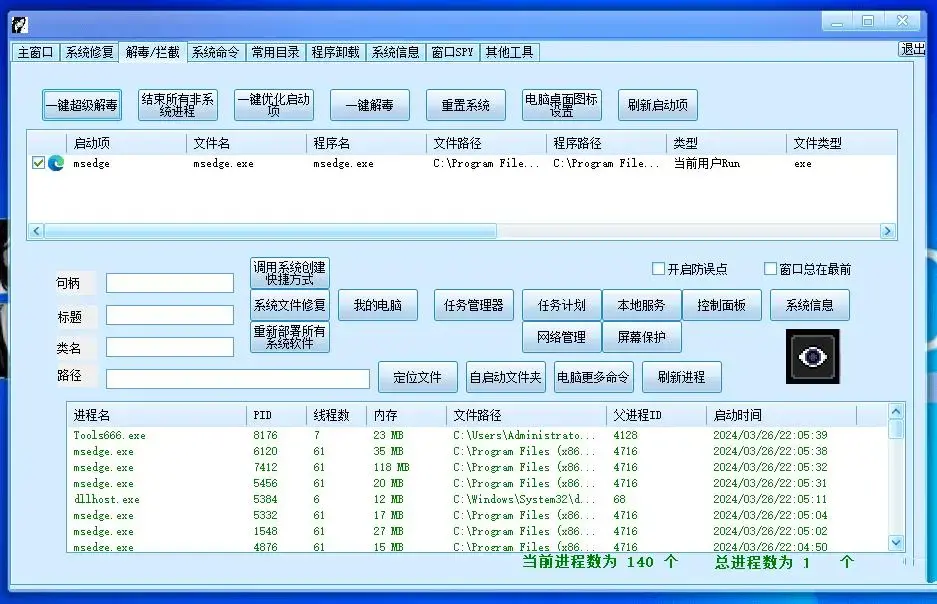Click the eye monitoring icon near 刷新进程

812,355
